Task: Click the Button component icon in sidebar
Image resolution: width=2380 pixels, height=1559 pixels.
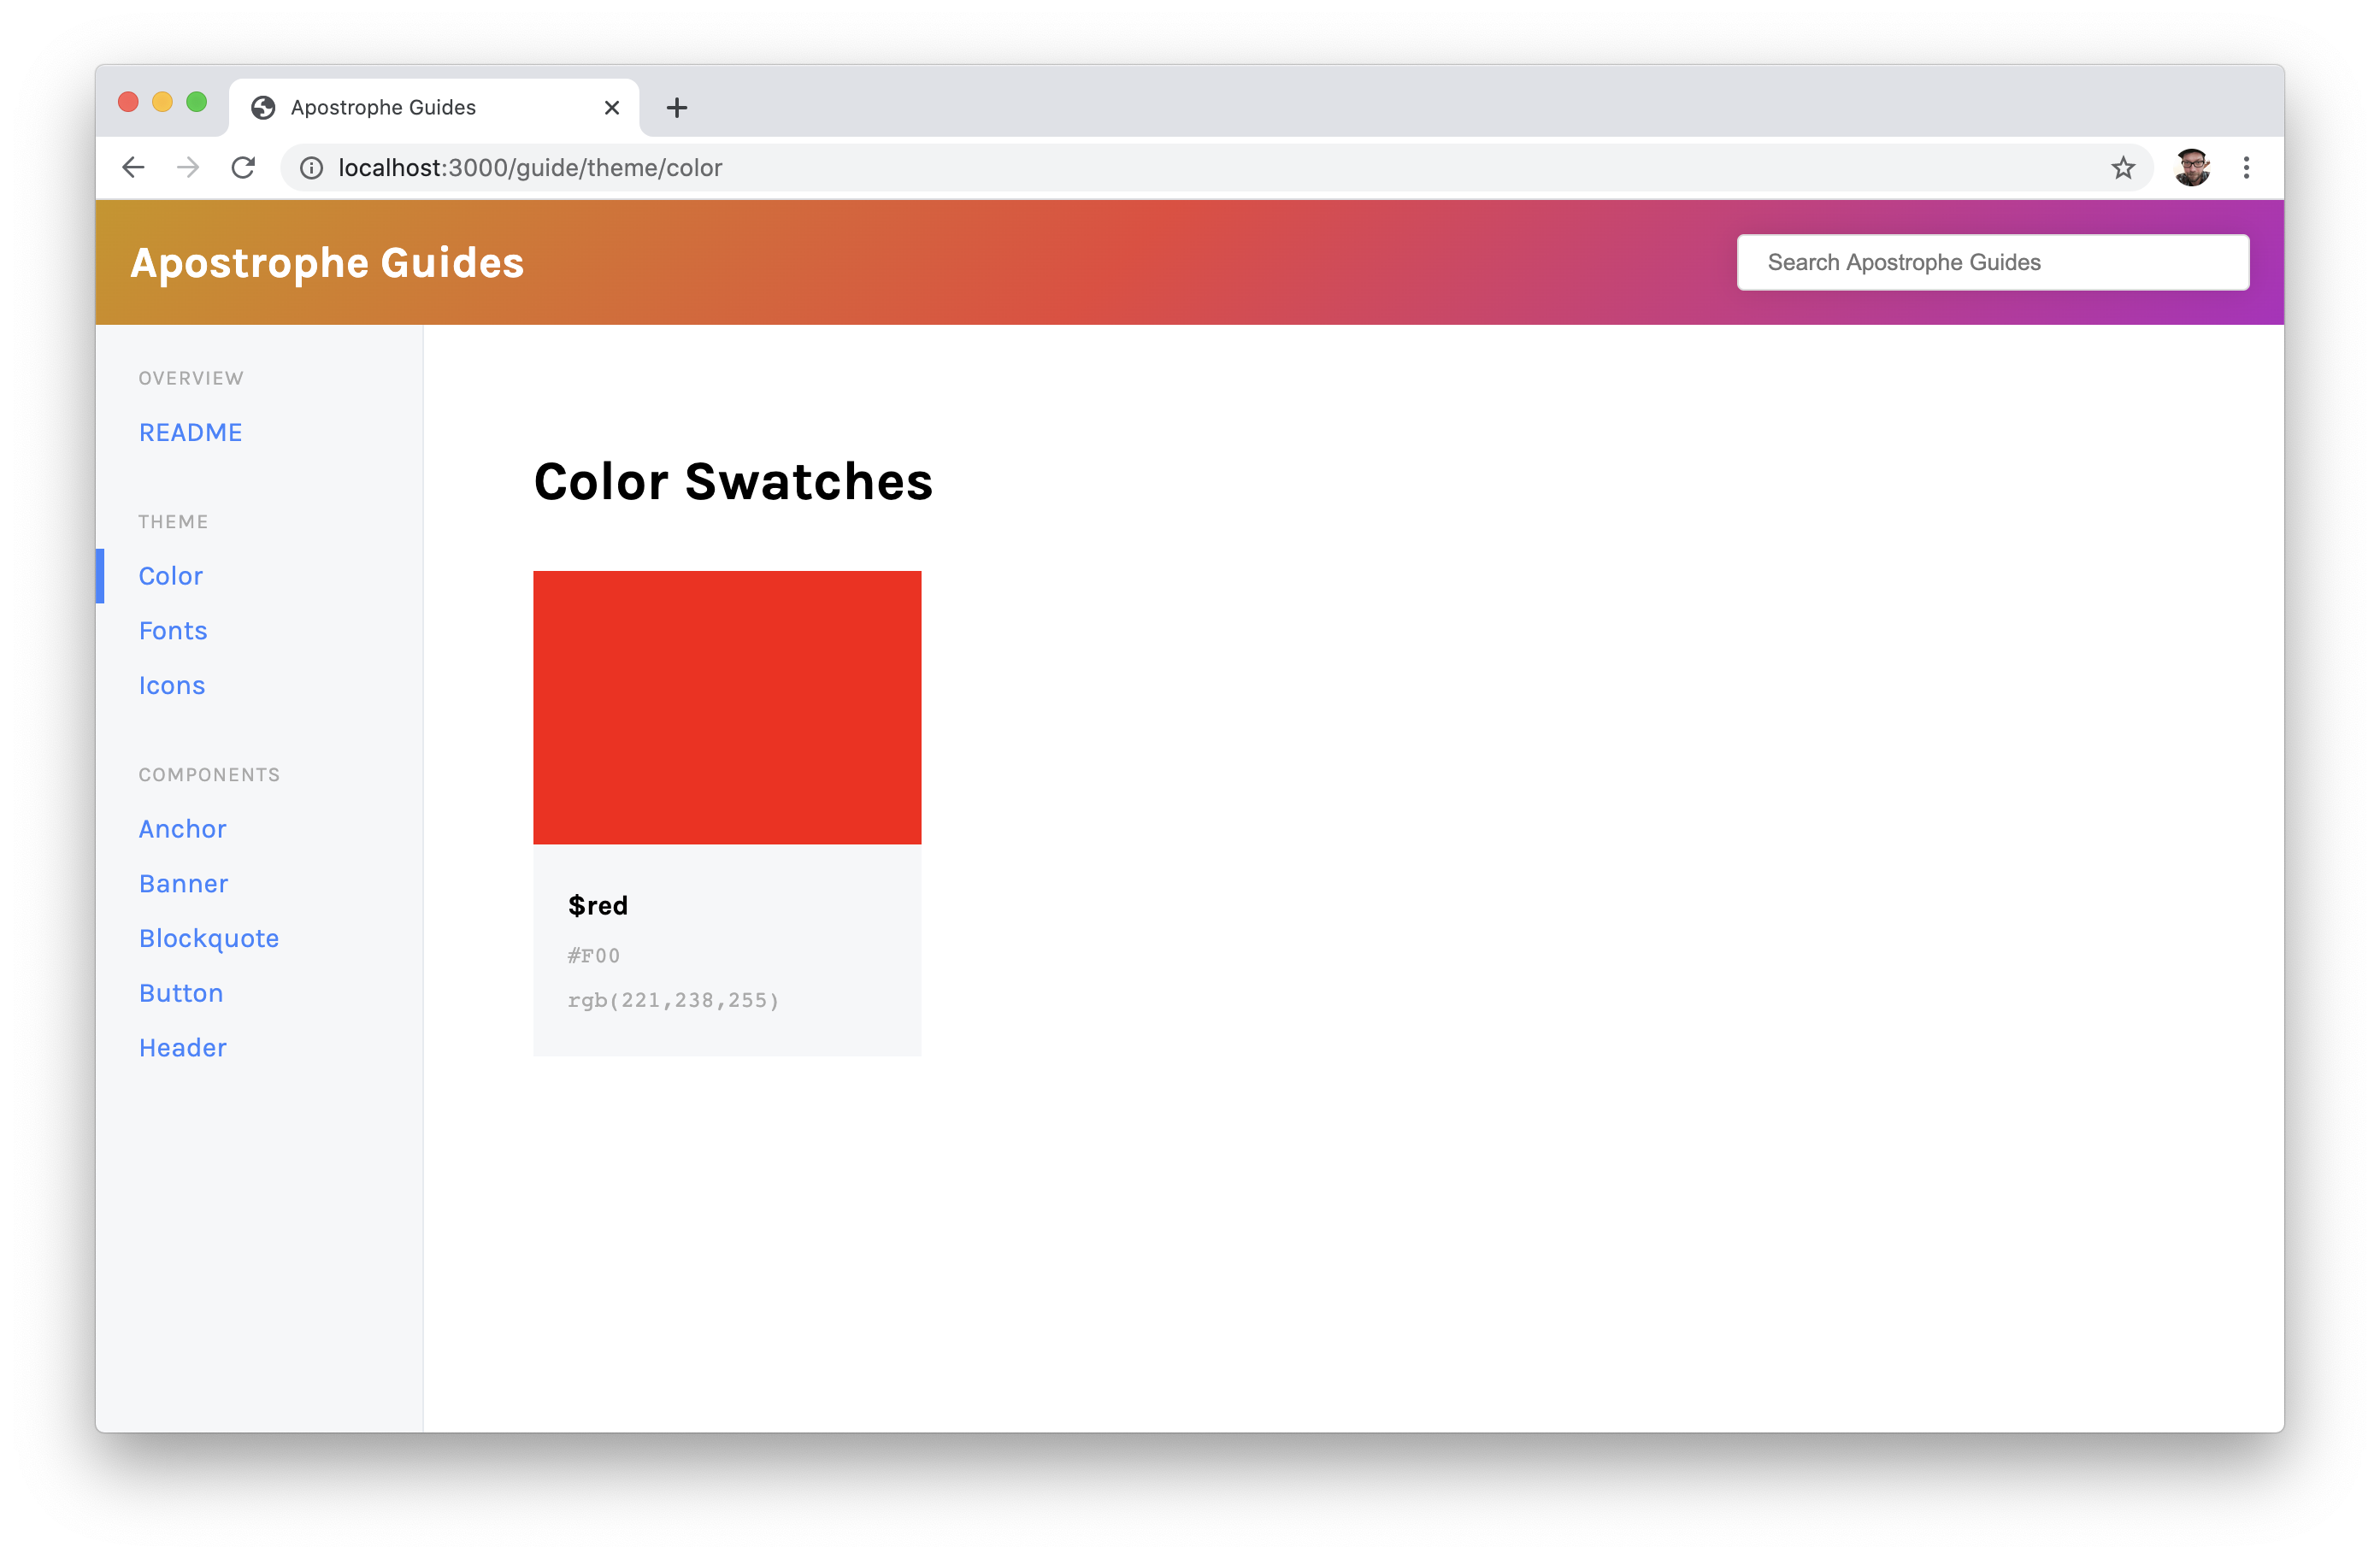Action: click(x=181, y=991)
